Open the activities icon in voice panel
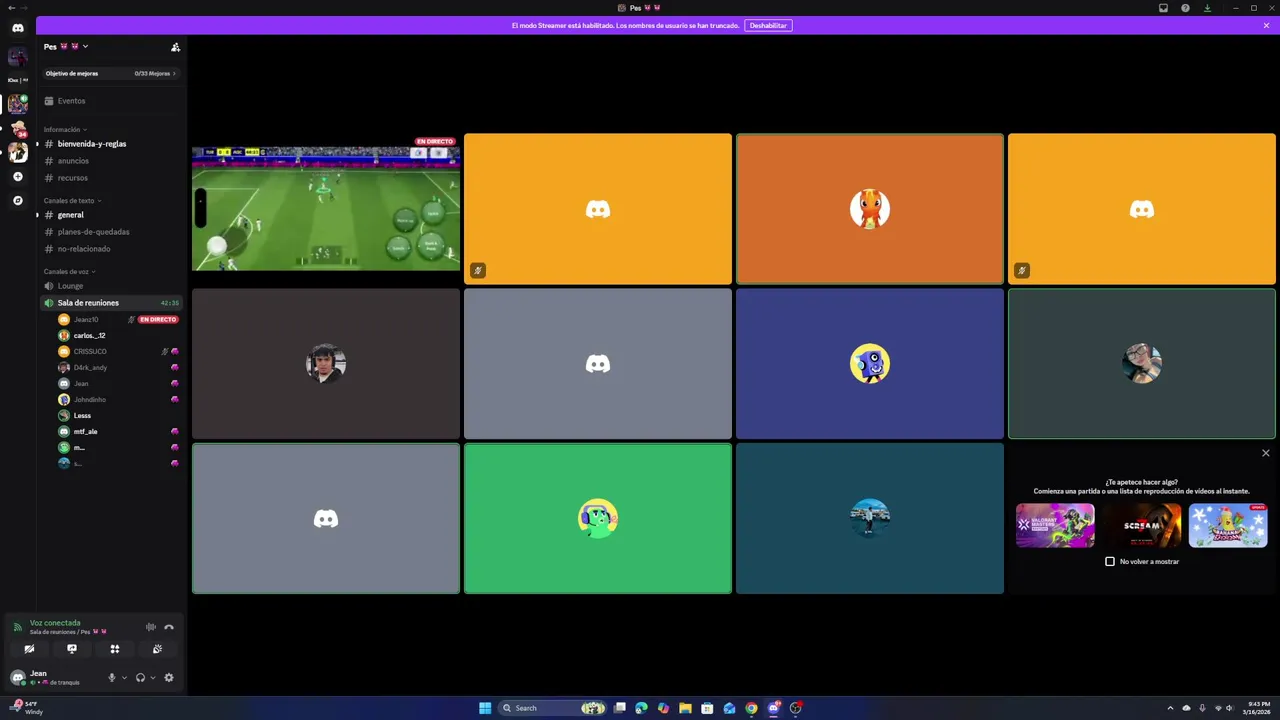Viewport: 1280px width, 720px height. [x=115, y=649]
